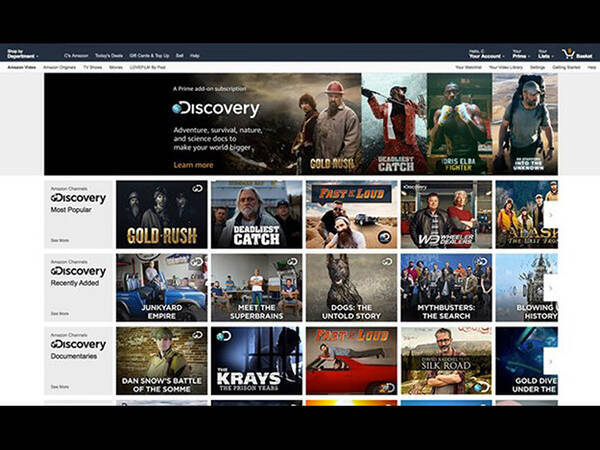
Task: Open Alaska: The Last Frontier thumbnail
Action: 527,215
